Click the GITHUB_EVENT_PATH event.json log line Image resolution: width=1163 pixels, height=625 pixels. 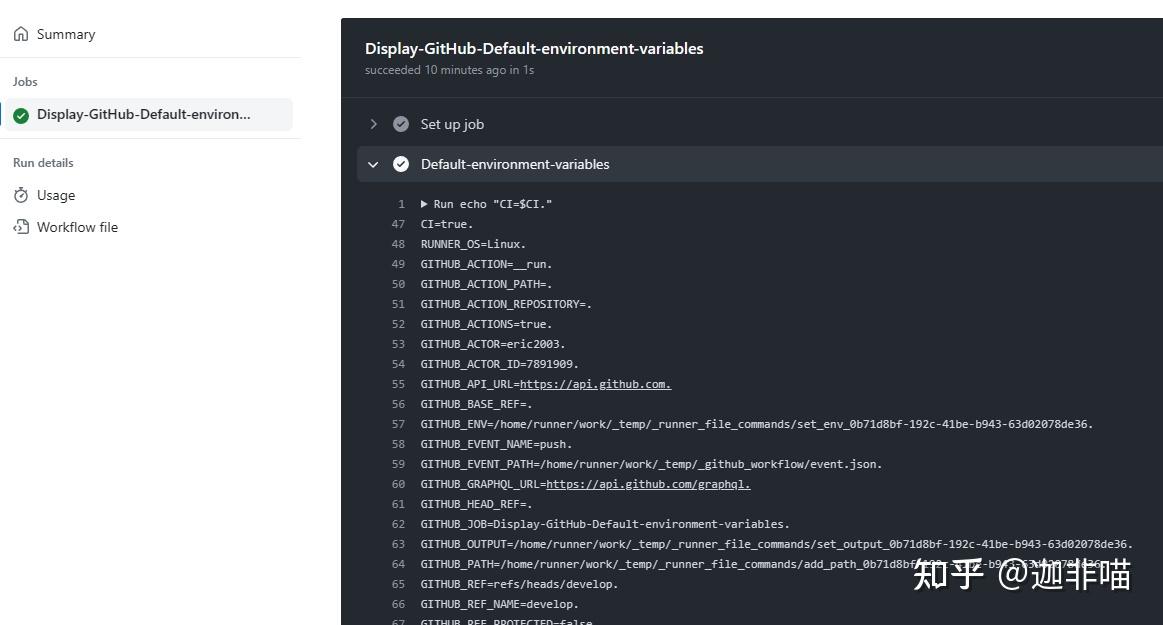point(651,464)
